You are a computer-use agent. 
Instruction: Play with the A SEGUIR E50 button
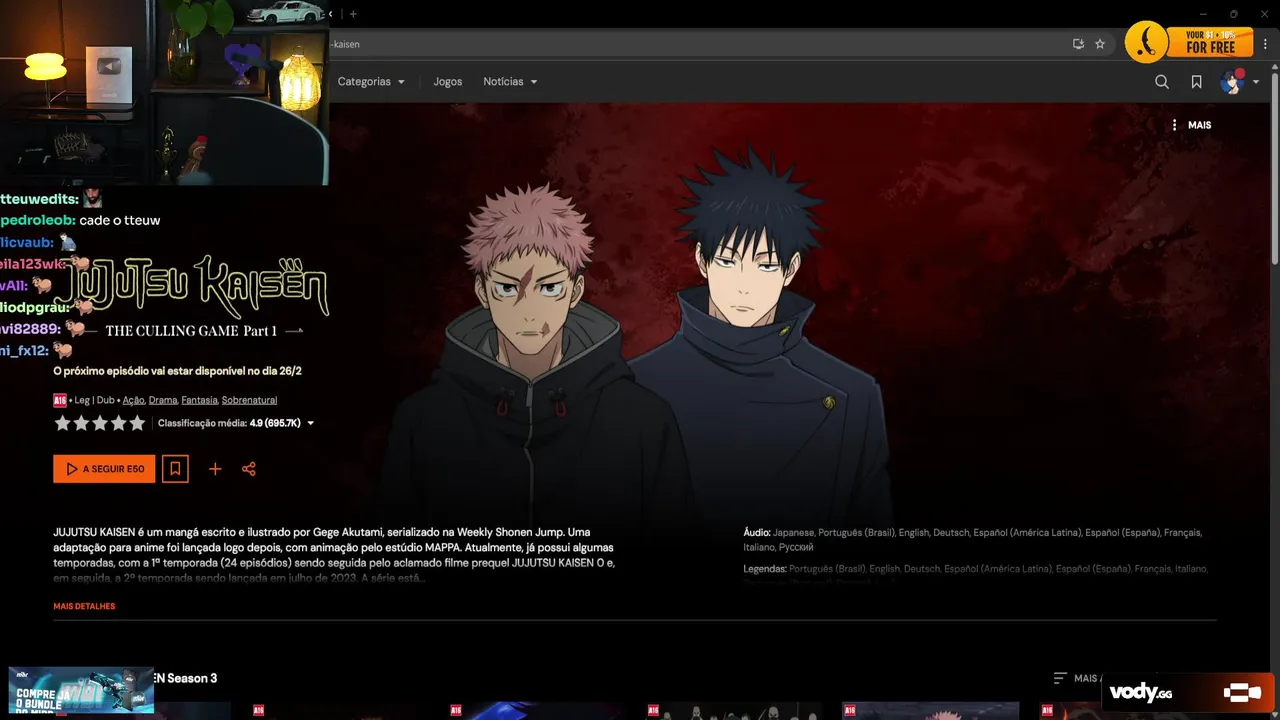(x=104, y=469)
